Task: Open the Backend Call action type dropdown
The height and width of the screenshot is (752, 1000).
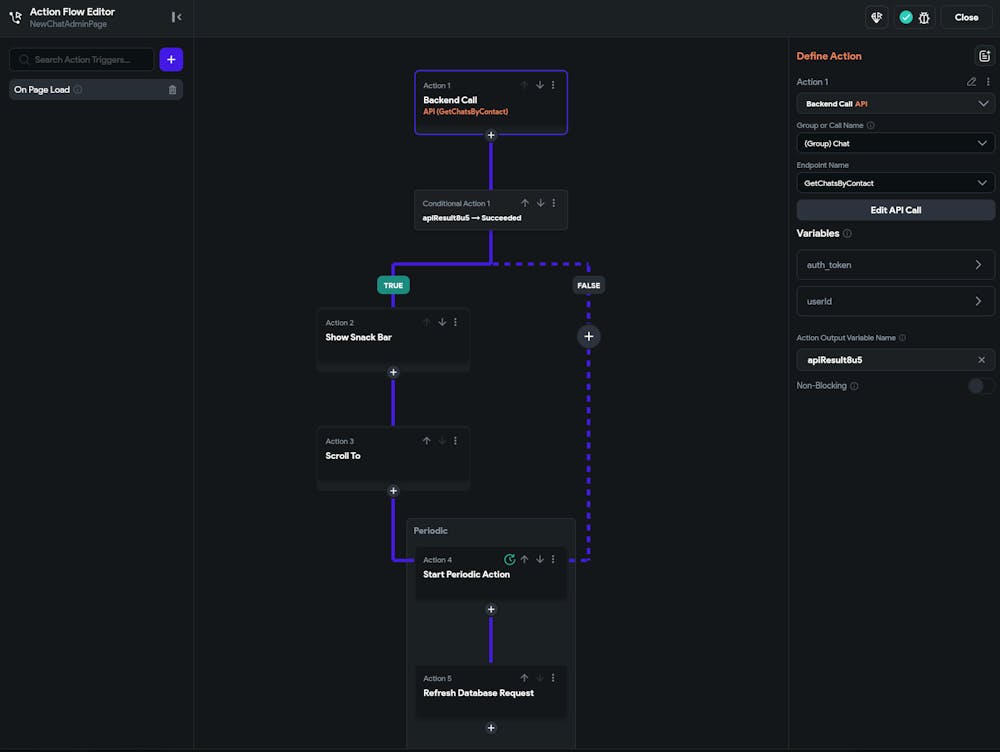Action: 895,104
